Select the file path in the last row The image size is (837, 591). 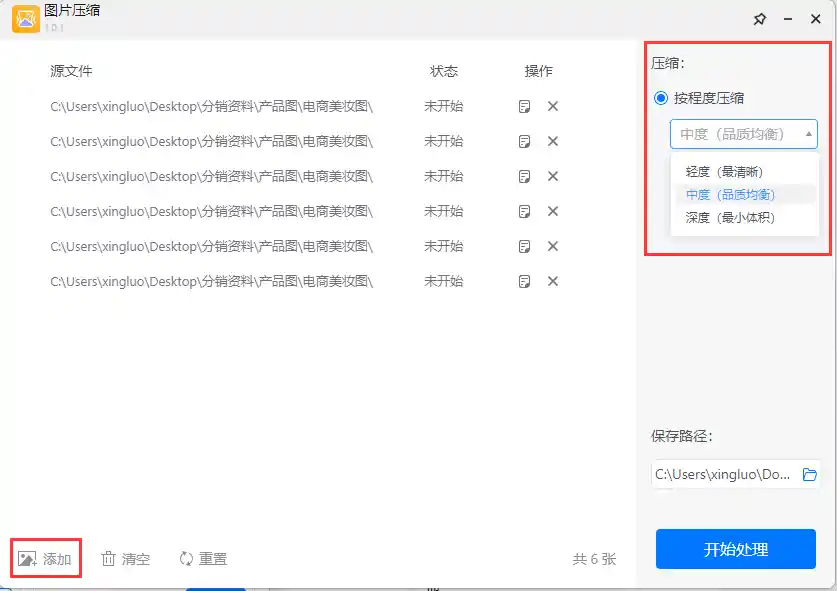pyautogui.click(x=211, y=281)
